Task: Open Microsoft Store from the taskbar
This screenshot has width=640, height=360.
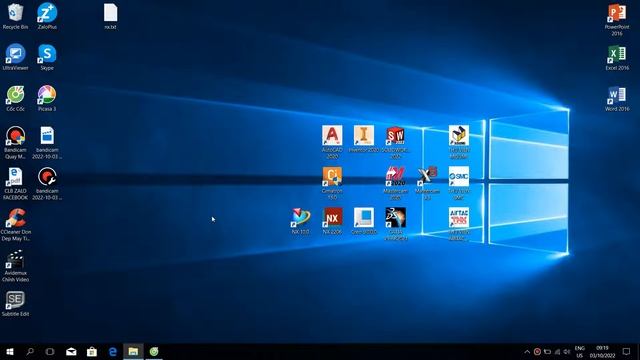Action: coord(92,351)
